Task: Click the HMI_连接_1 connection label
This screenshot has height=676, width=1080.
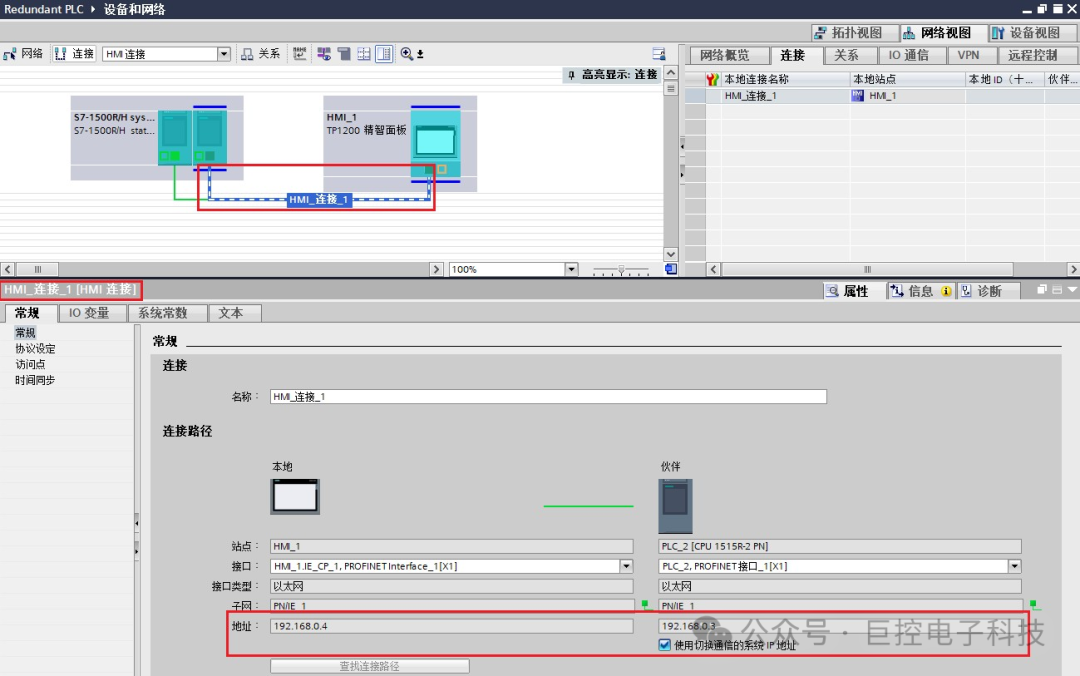Action: pyautogui.click(x=319, y=199)
